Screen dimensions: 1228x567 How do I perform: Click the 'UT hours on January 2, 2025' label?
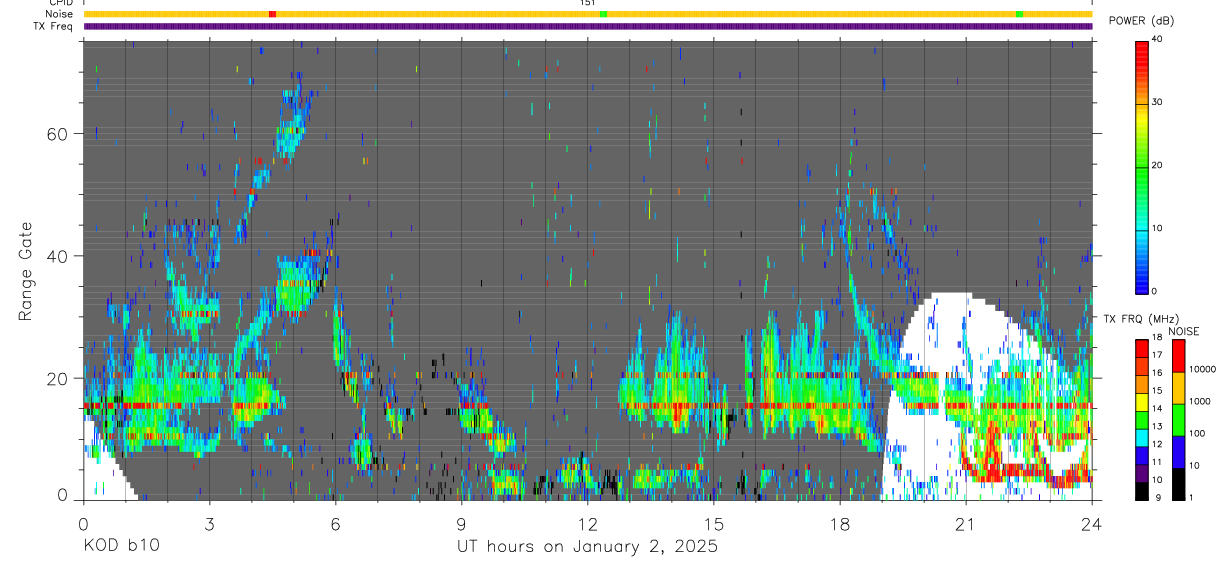[587, 547]
